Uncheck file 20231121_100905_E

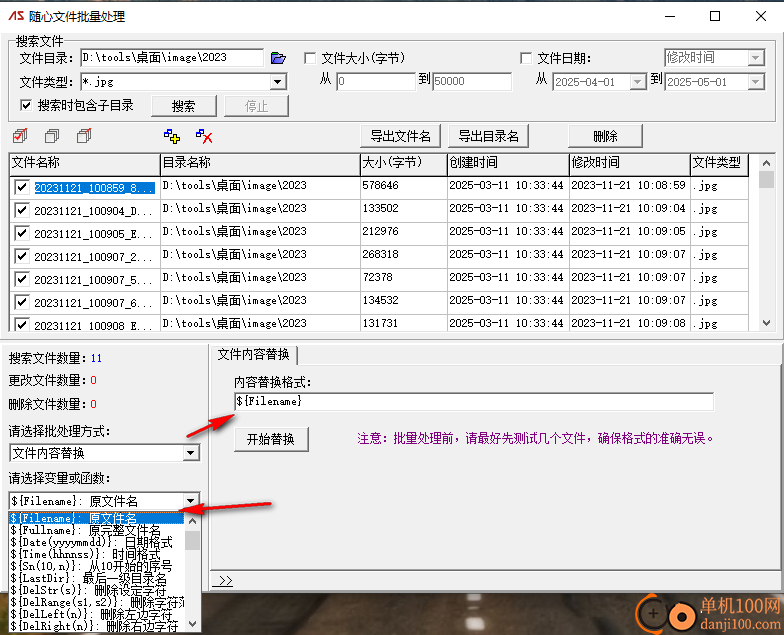(22, 234)
